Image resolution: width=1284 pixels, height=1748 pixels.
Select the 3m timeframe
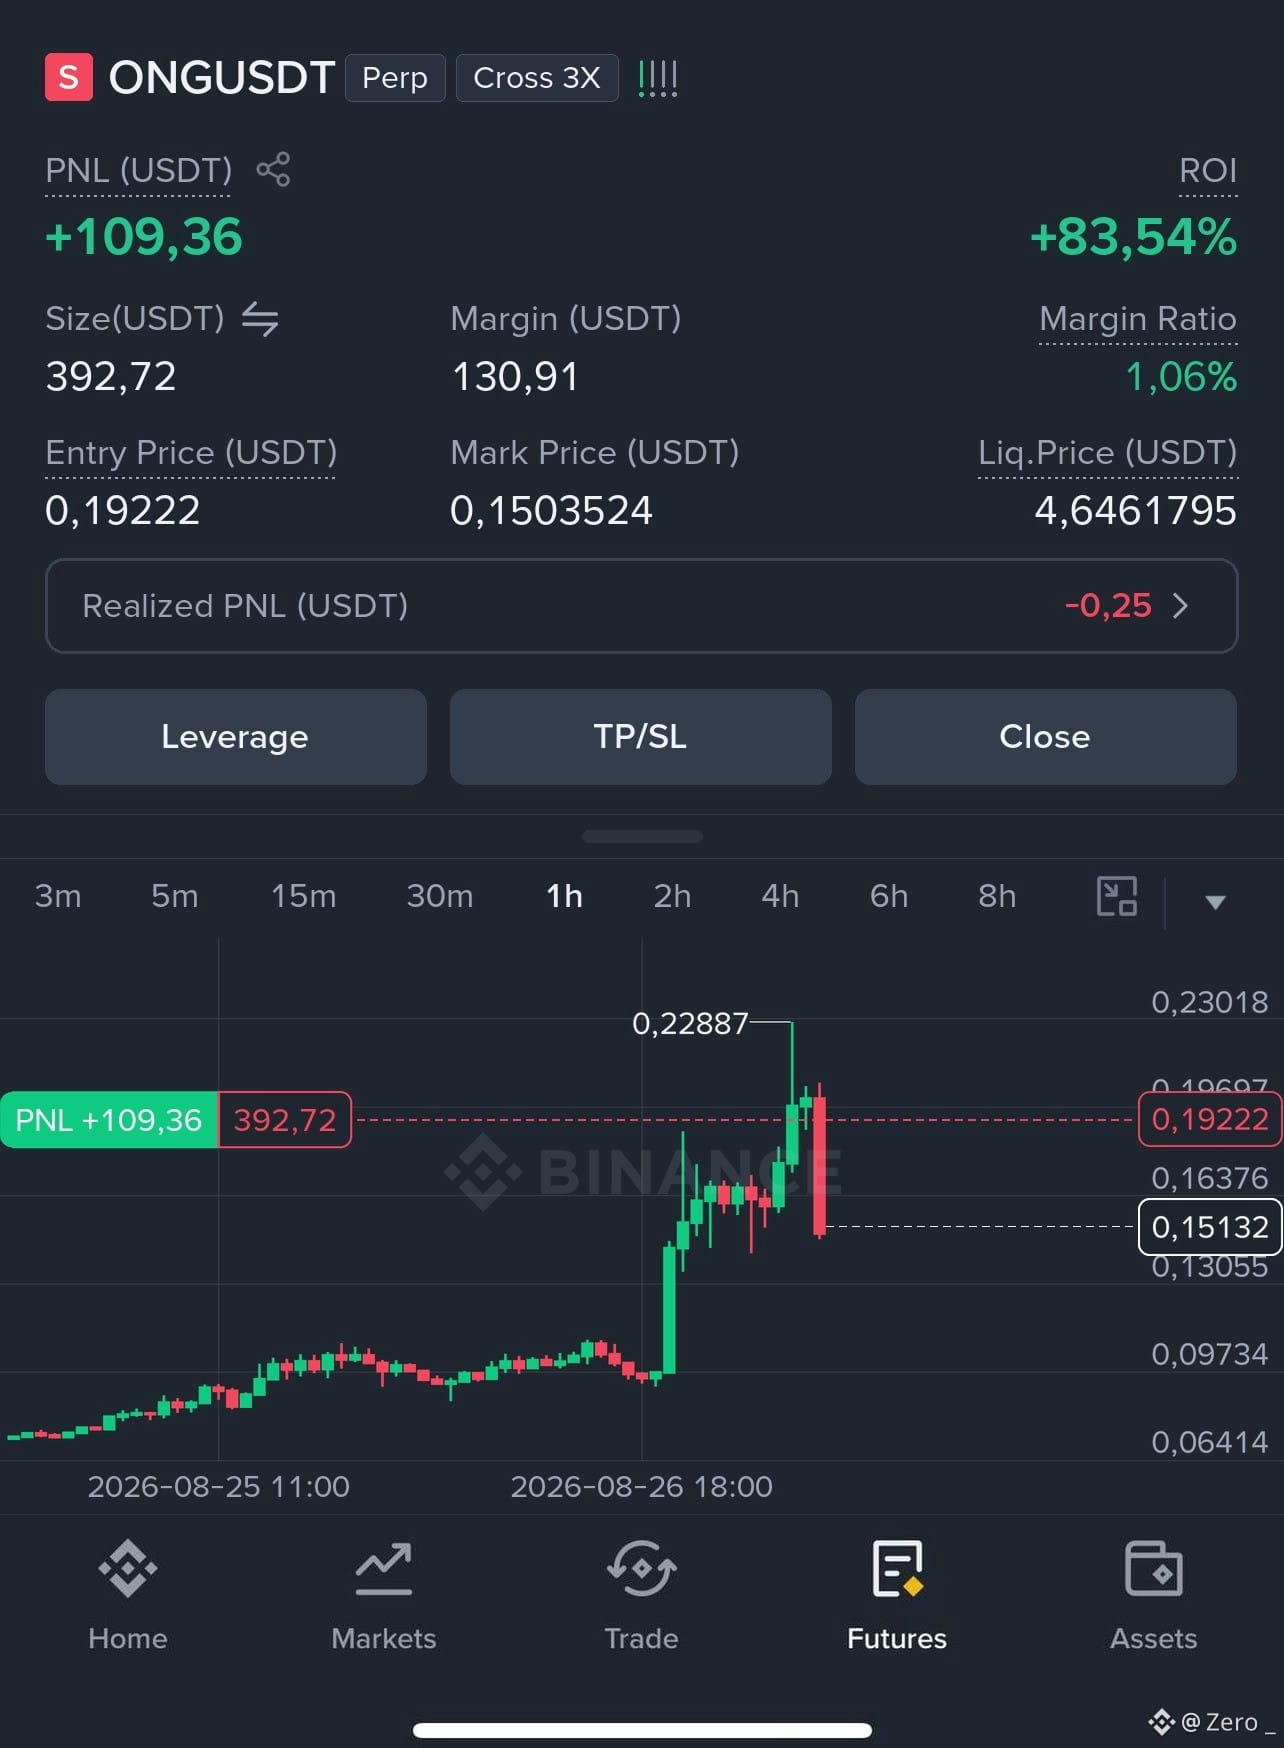tap(58, 896)
